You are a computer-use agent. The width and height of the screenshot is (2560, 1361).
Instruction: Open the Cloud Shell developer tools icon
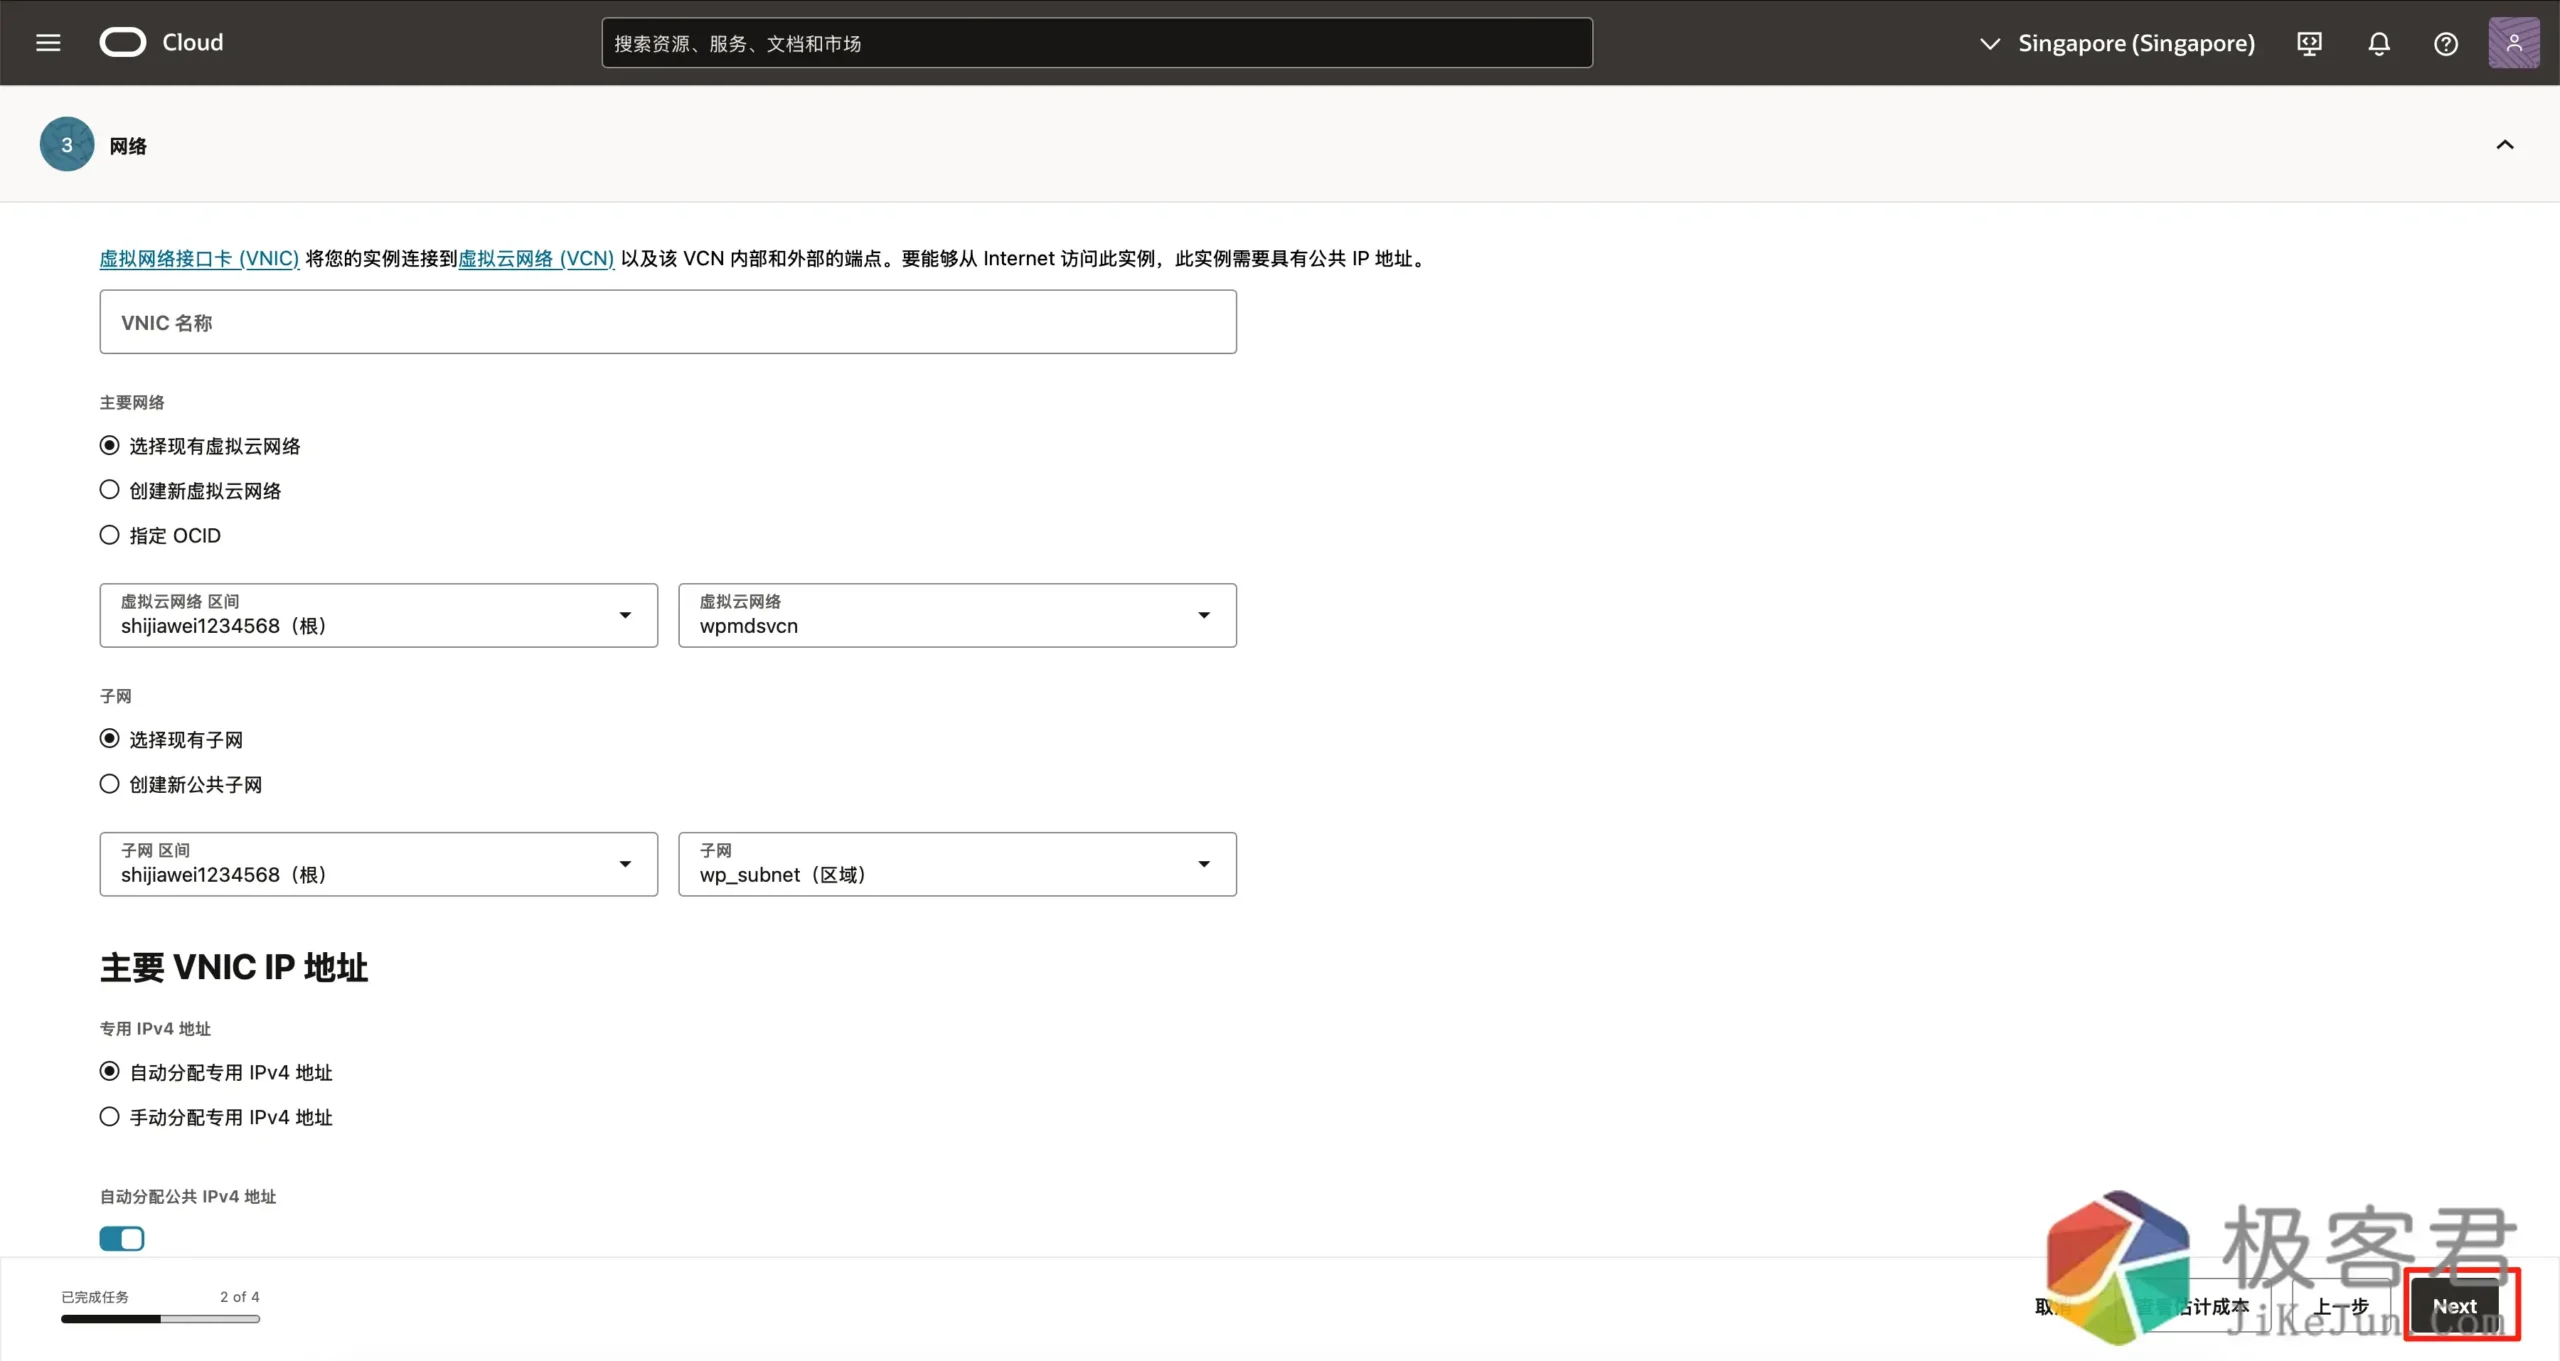2309,43
